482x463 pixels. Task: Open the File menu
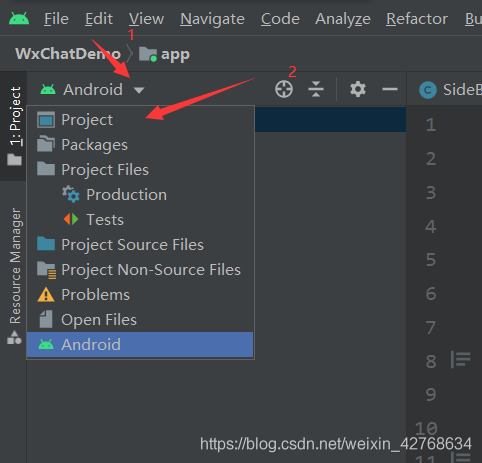(56, 19)
